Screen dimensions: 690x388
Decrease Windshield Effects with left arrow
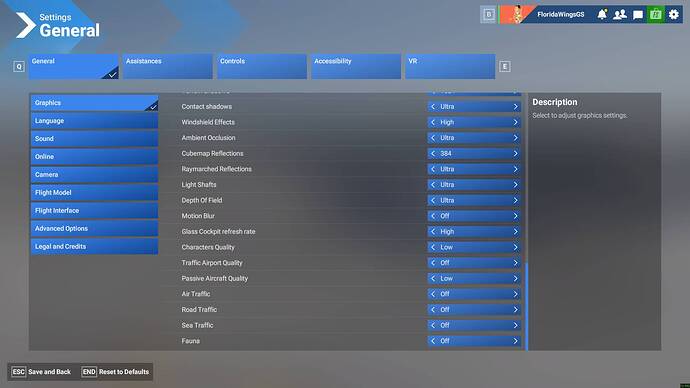click(x=433, y=122)
